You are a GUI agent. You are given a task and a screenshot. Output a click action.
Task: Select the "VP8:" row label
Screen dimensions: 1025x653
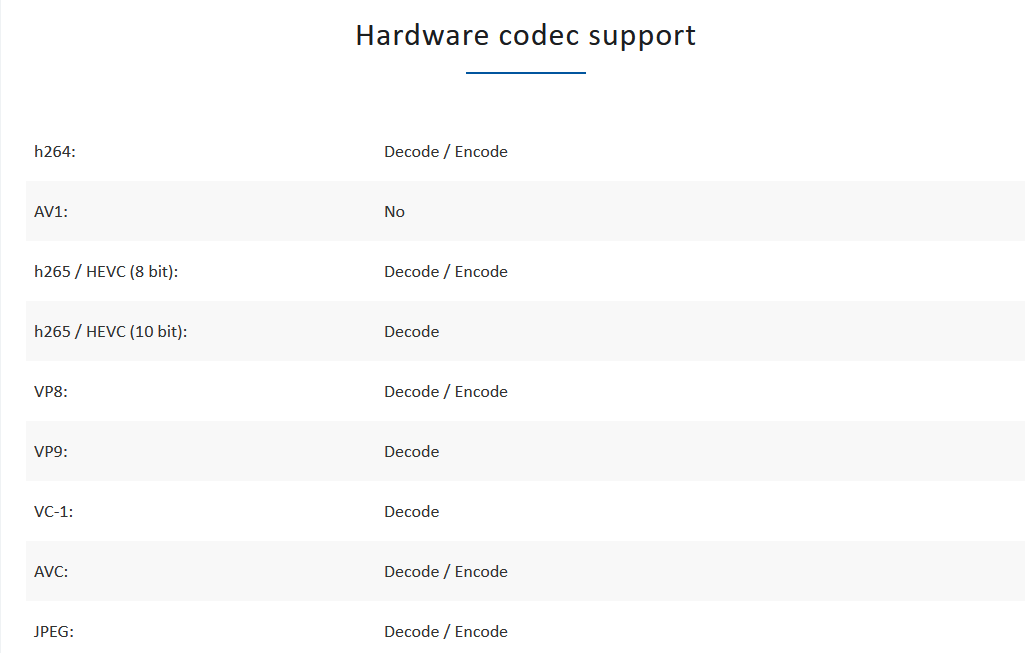click(x=50, y=392)
